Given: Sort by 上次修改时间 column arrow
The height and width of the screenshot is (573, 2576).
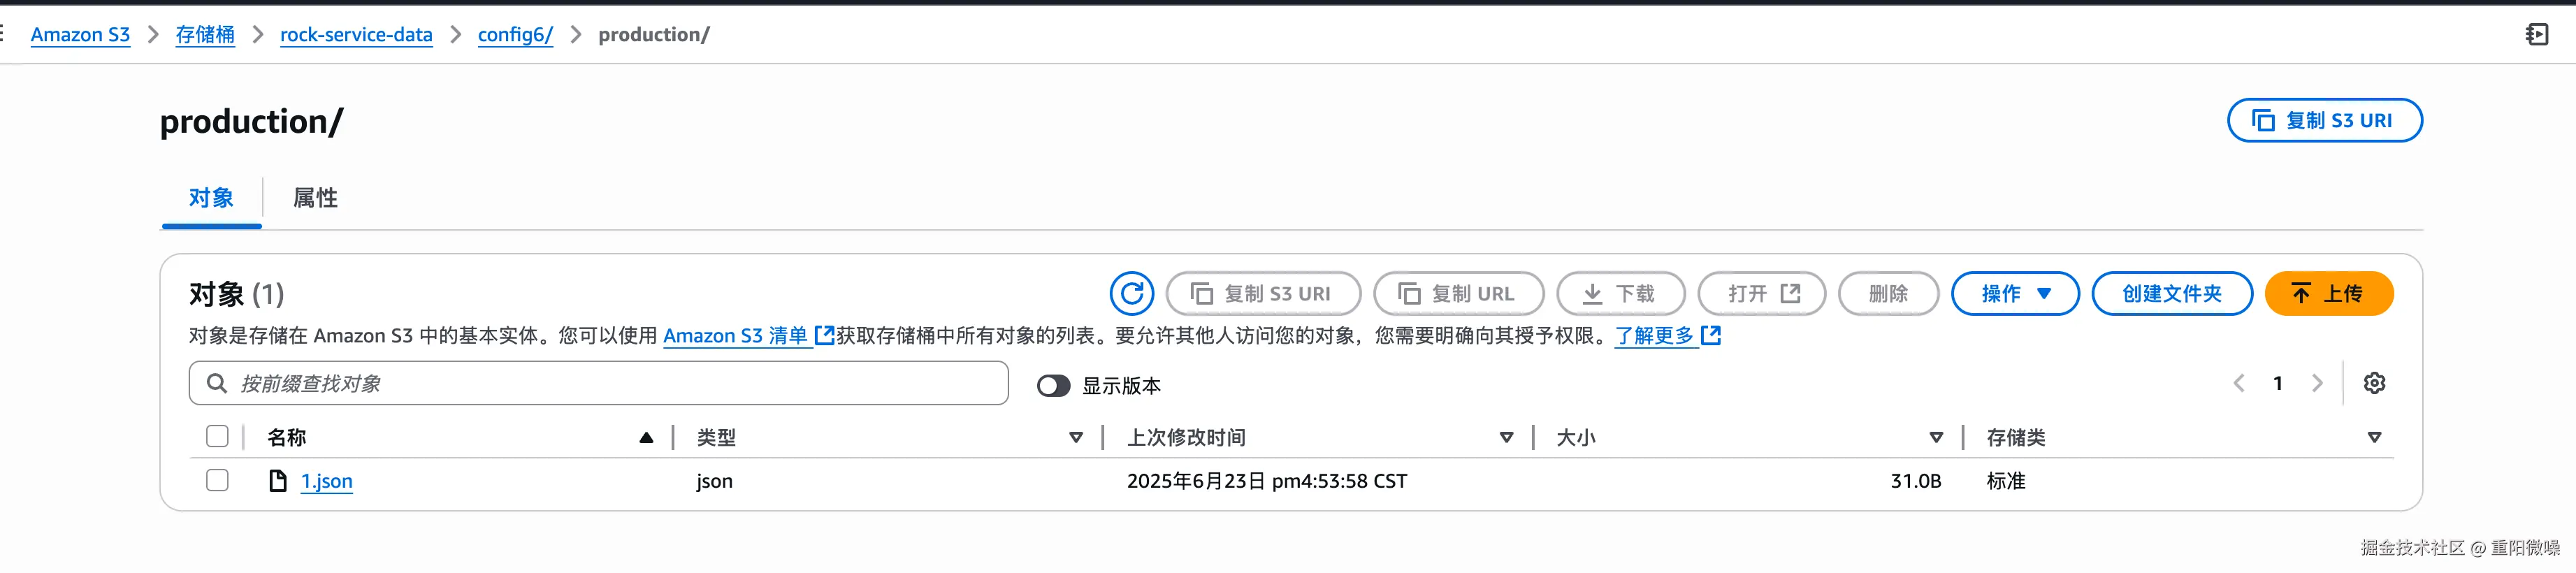Looking at the screenshot, I should point(1506,437).
